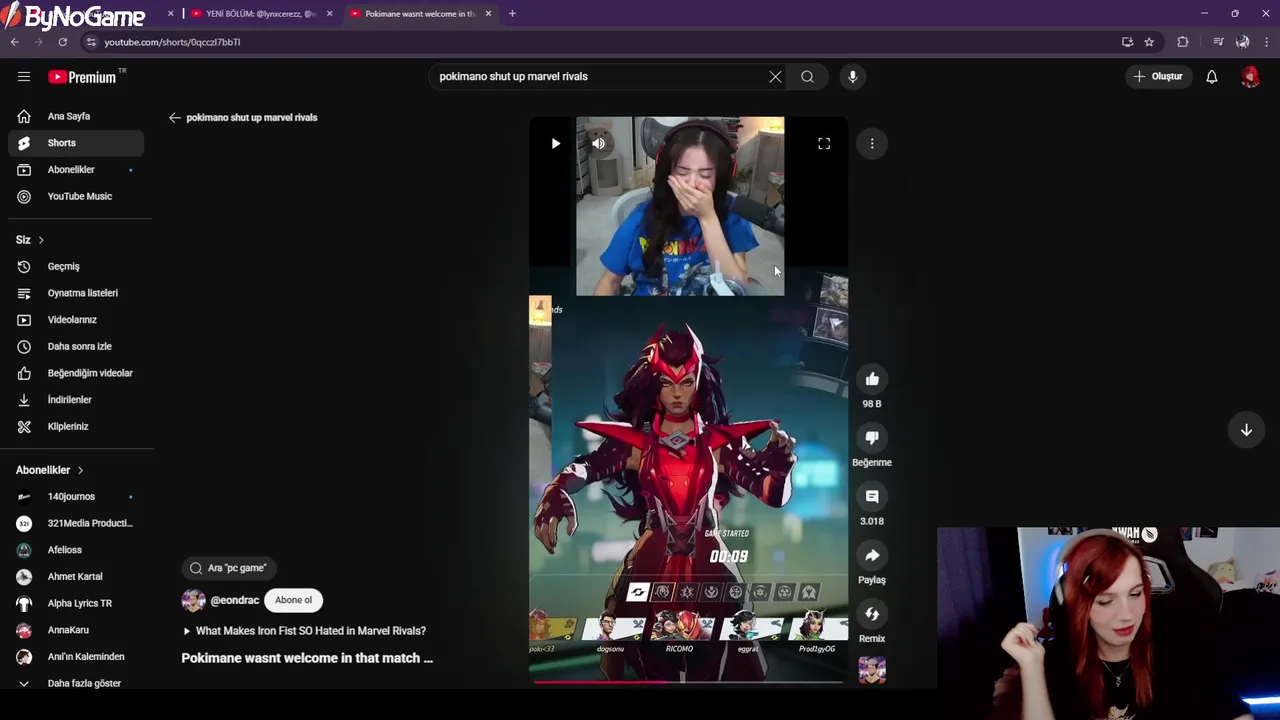Remix this Short
The height and width of the screenshot is (720, 1280).
click(872, 614)
